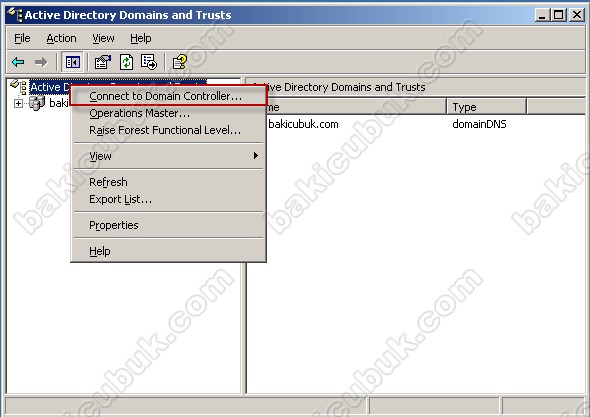Screen dimensions: 590x417
Task: Click the Active Directory root node icon
Action: coord(18,87)
